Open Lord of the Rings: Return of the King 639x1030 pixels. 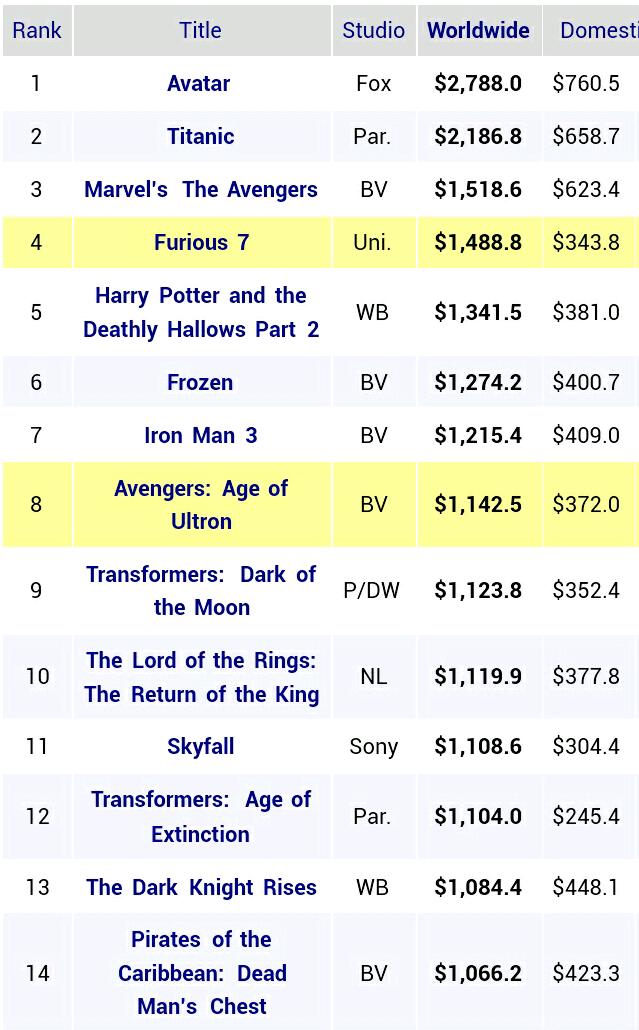click(x=201, y=677)
